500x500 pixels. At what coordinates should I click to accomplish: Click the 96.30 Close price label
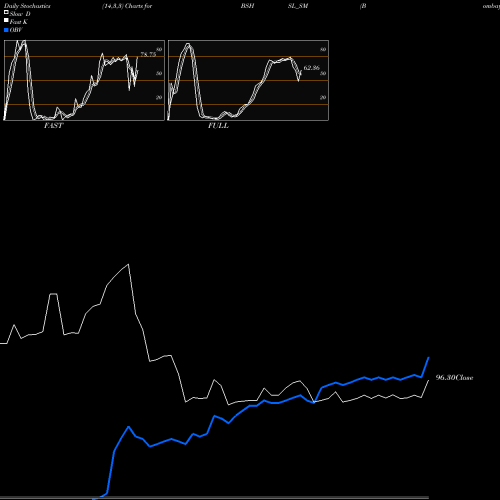coord(454,377)
